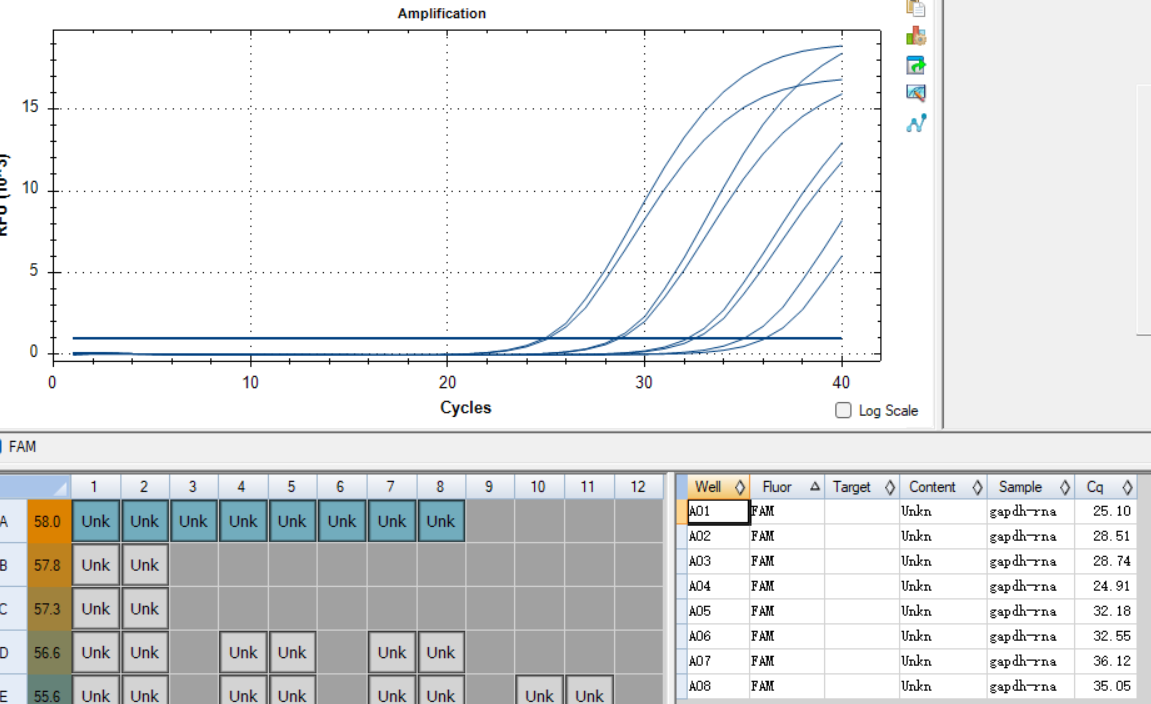The image size is (1151, 704).
Task: Select plate well D7 Unk
Action: (x=392, y=653)
